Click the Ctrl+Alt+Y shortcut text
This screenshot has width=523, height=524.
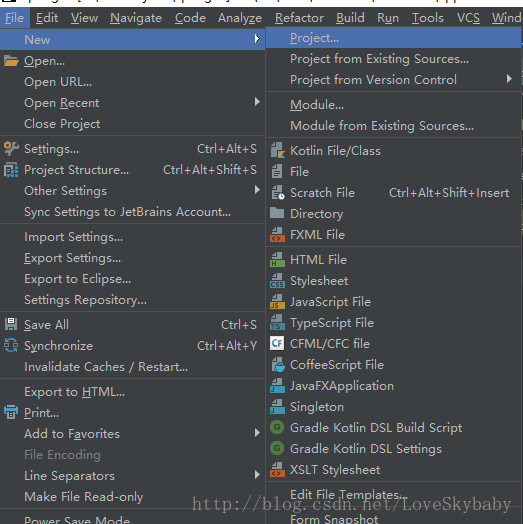coord(227,346)
